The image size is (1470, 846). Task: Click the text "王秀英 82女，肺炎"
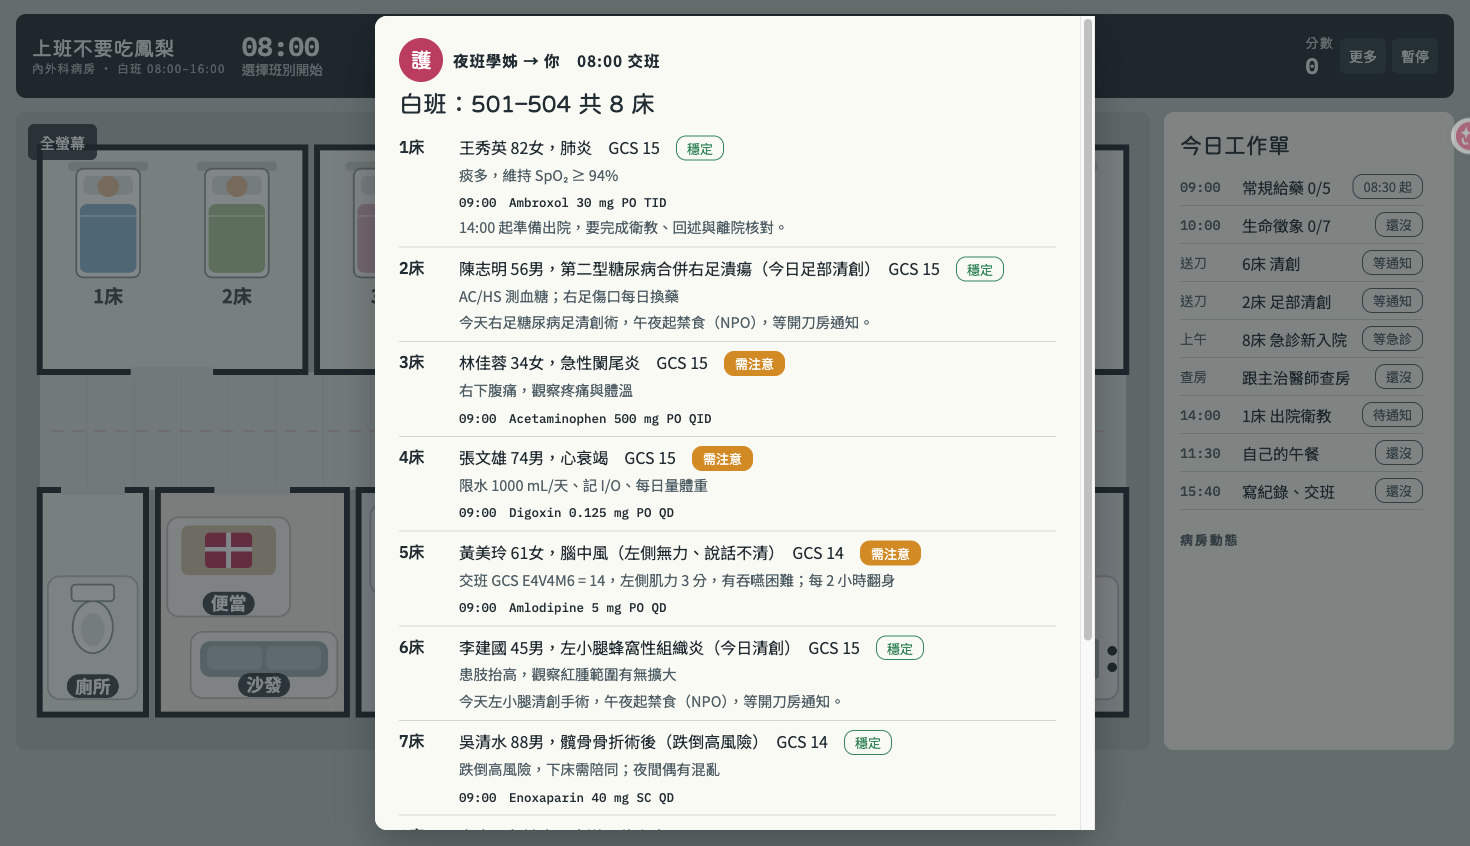click(525, 148)
